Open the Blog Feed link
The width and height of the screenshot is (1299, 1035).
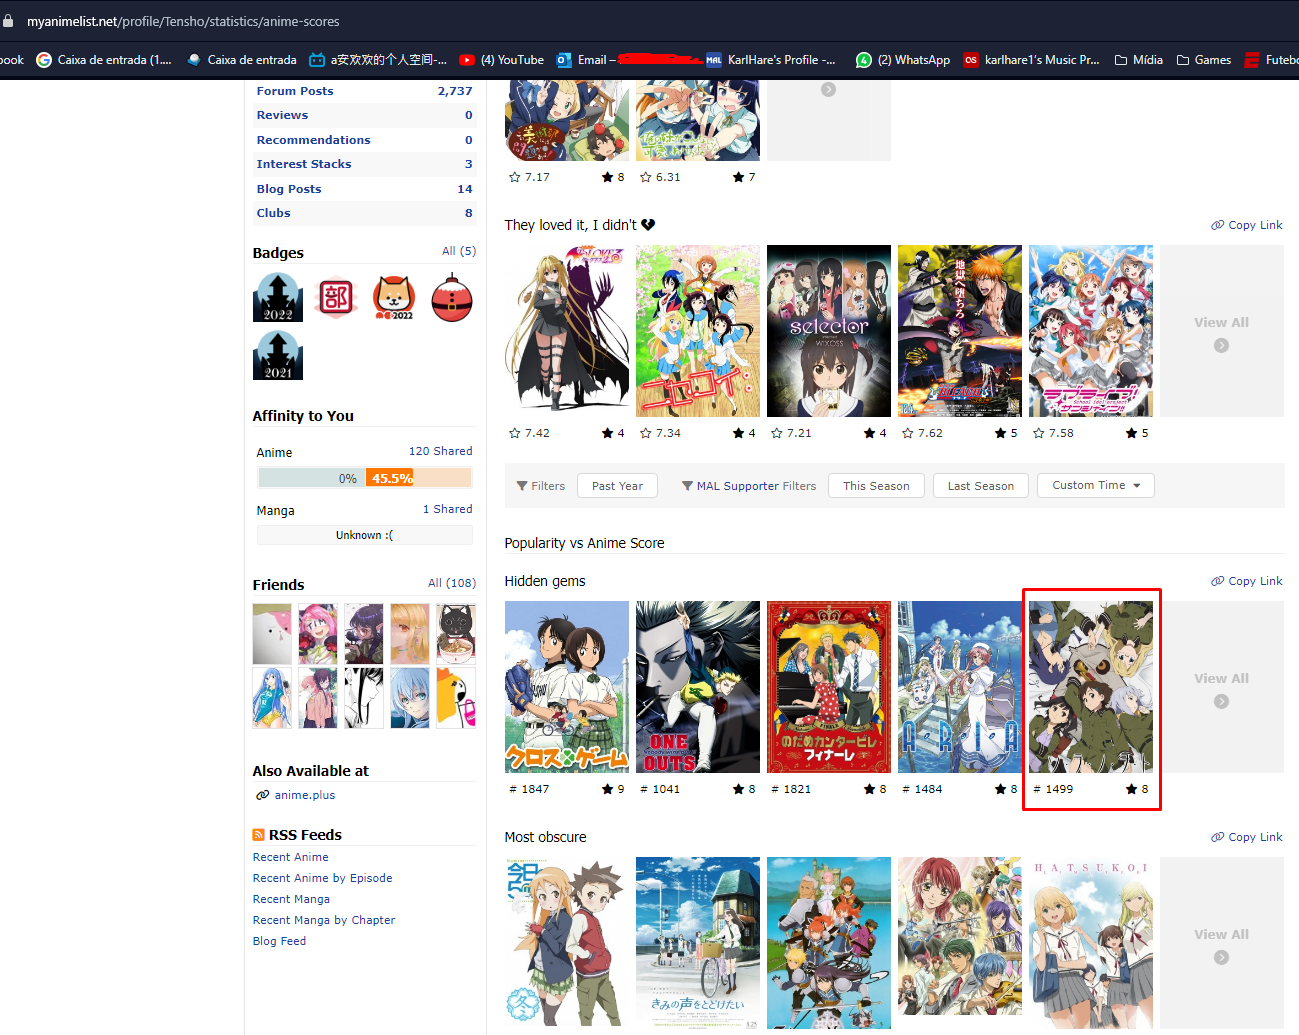[279, 941]
